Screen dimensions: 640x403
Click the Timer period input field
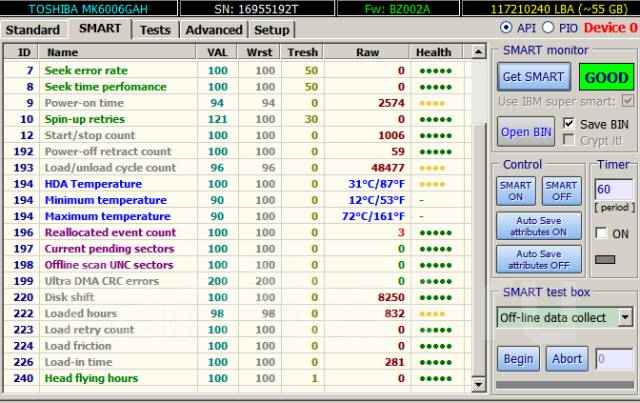click(x=612, y=189)
